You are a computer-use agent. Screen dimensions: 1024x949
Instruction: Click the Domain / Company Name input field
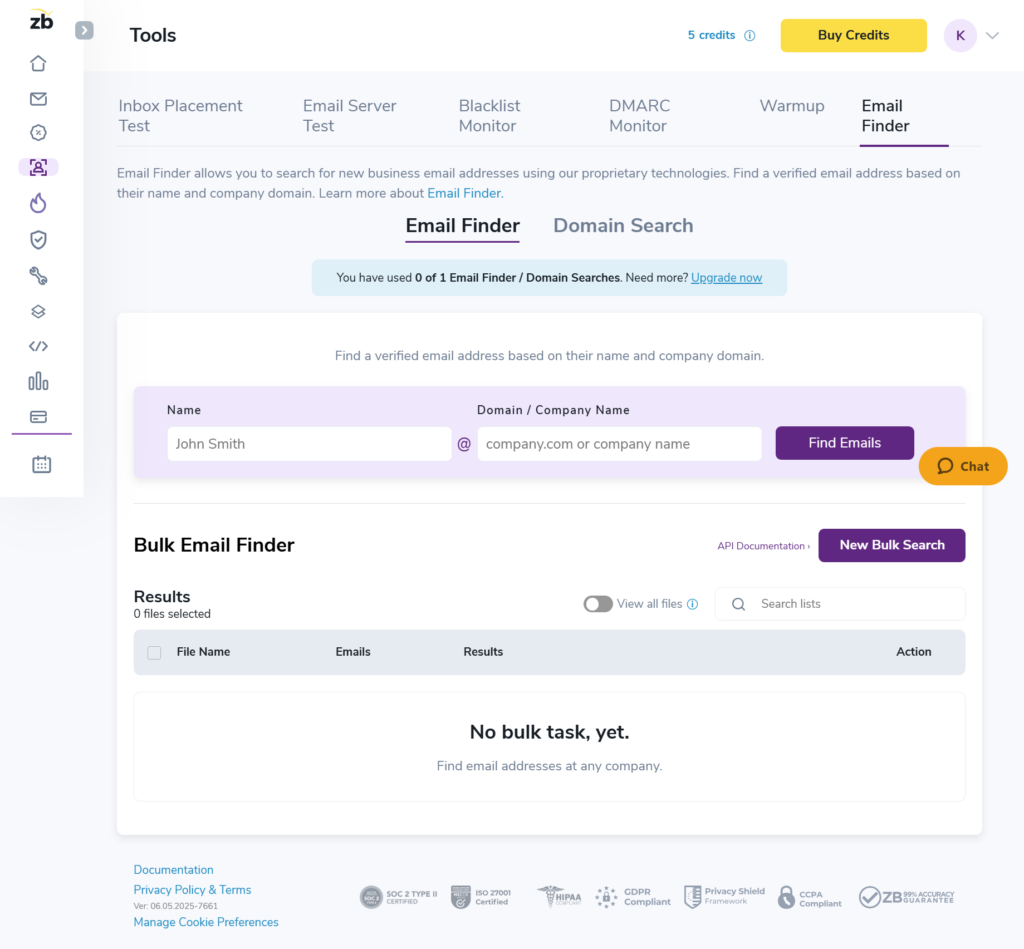619,444
